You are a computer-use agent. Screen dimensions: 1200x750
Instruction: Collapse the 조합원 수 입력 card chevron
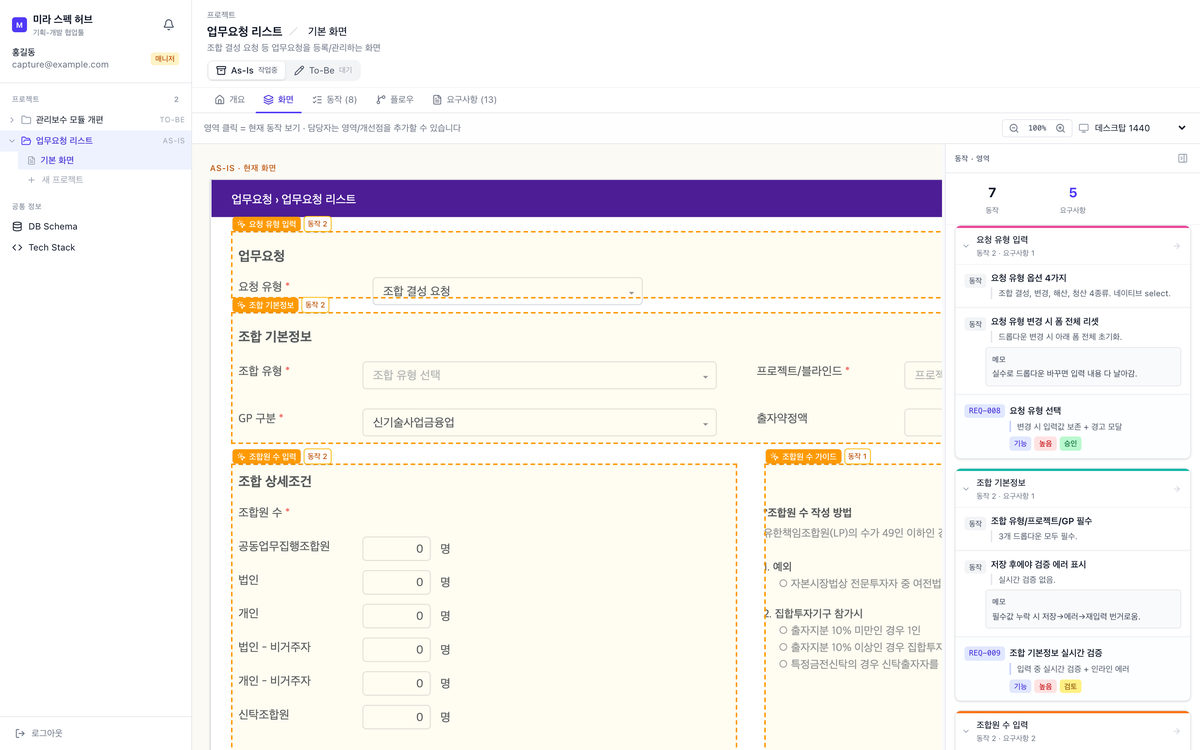[966, 731]
